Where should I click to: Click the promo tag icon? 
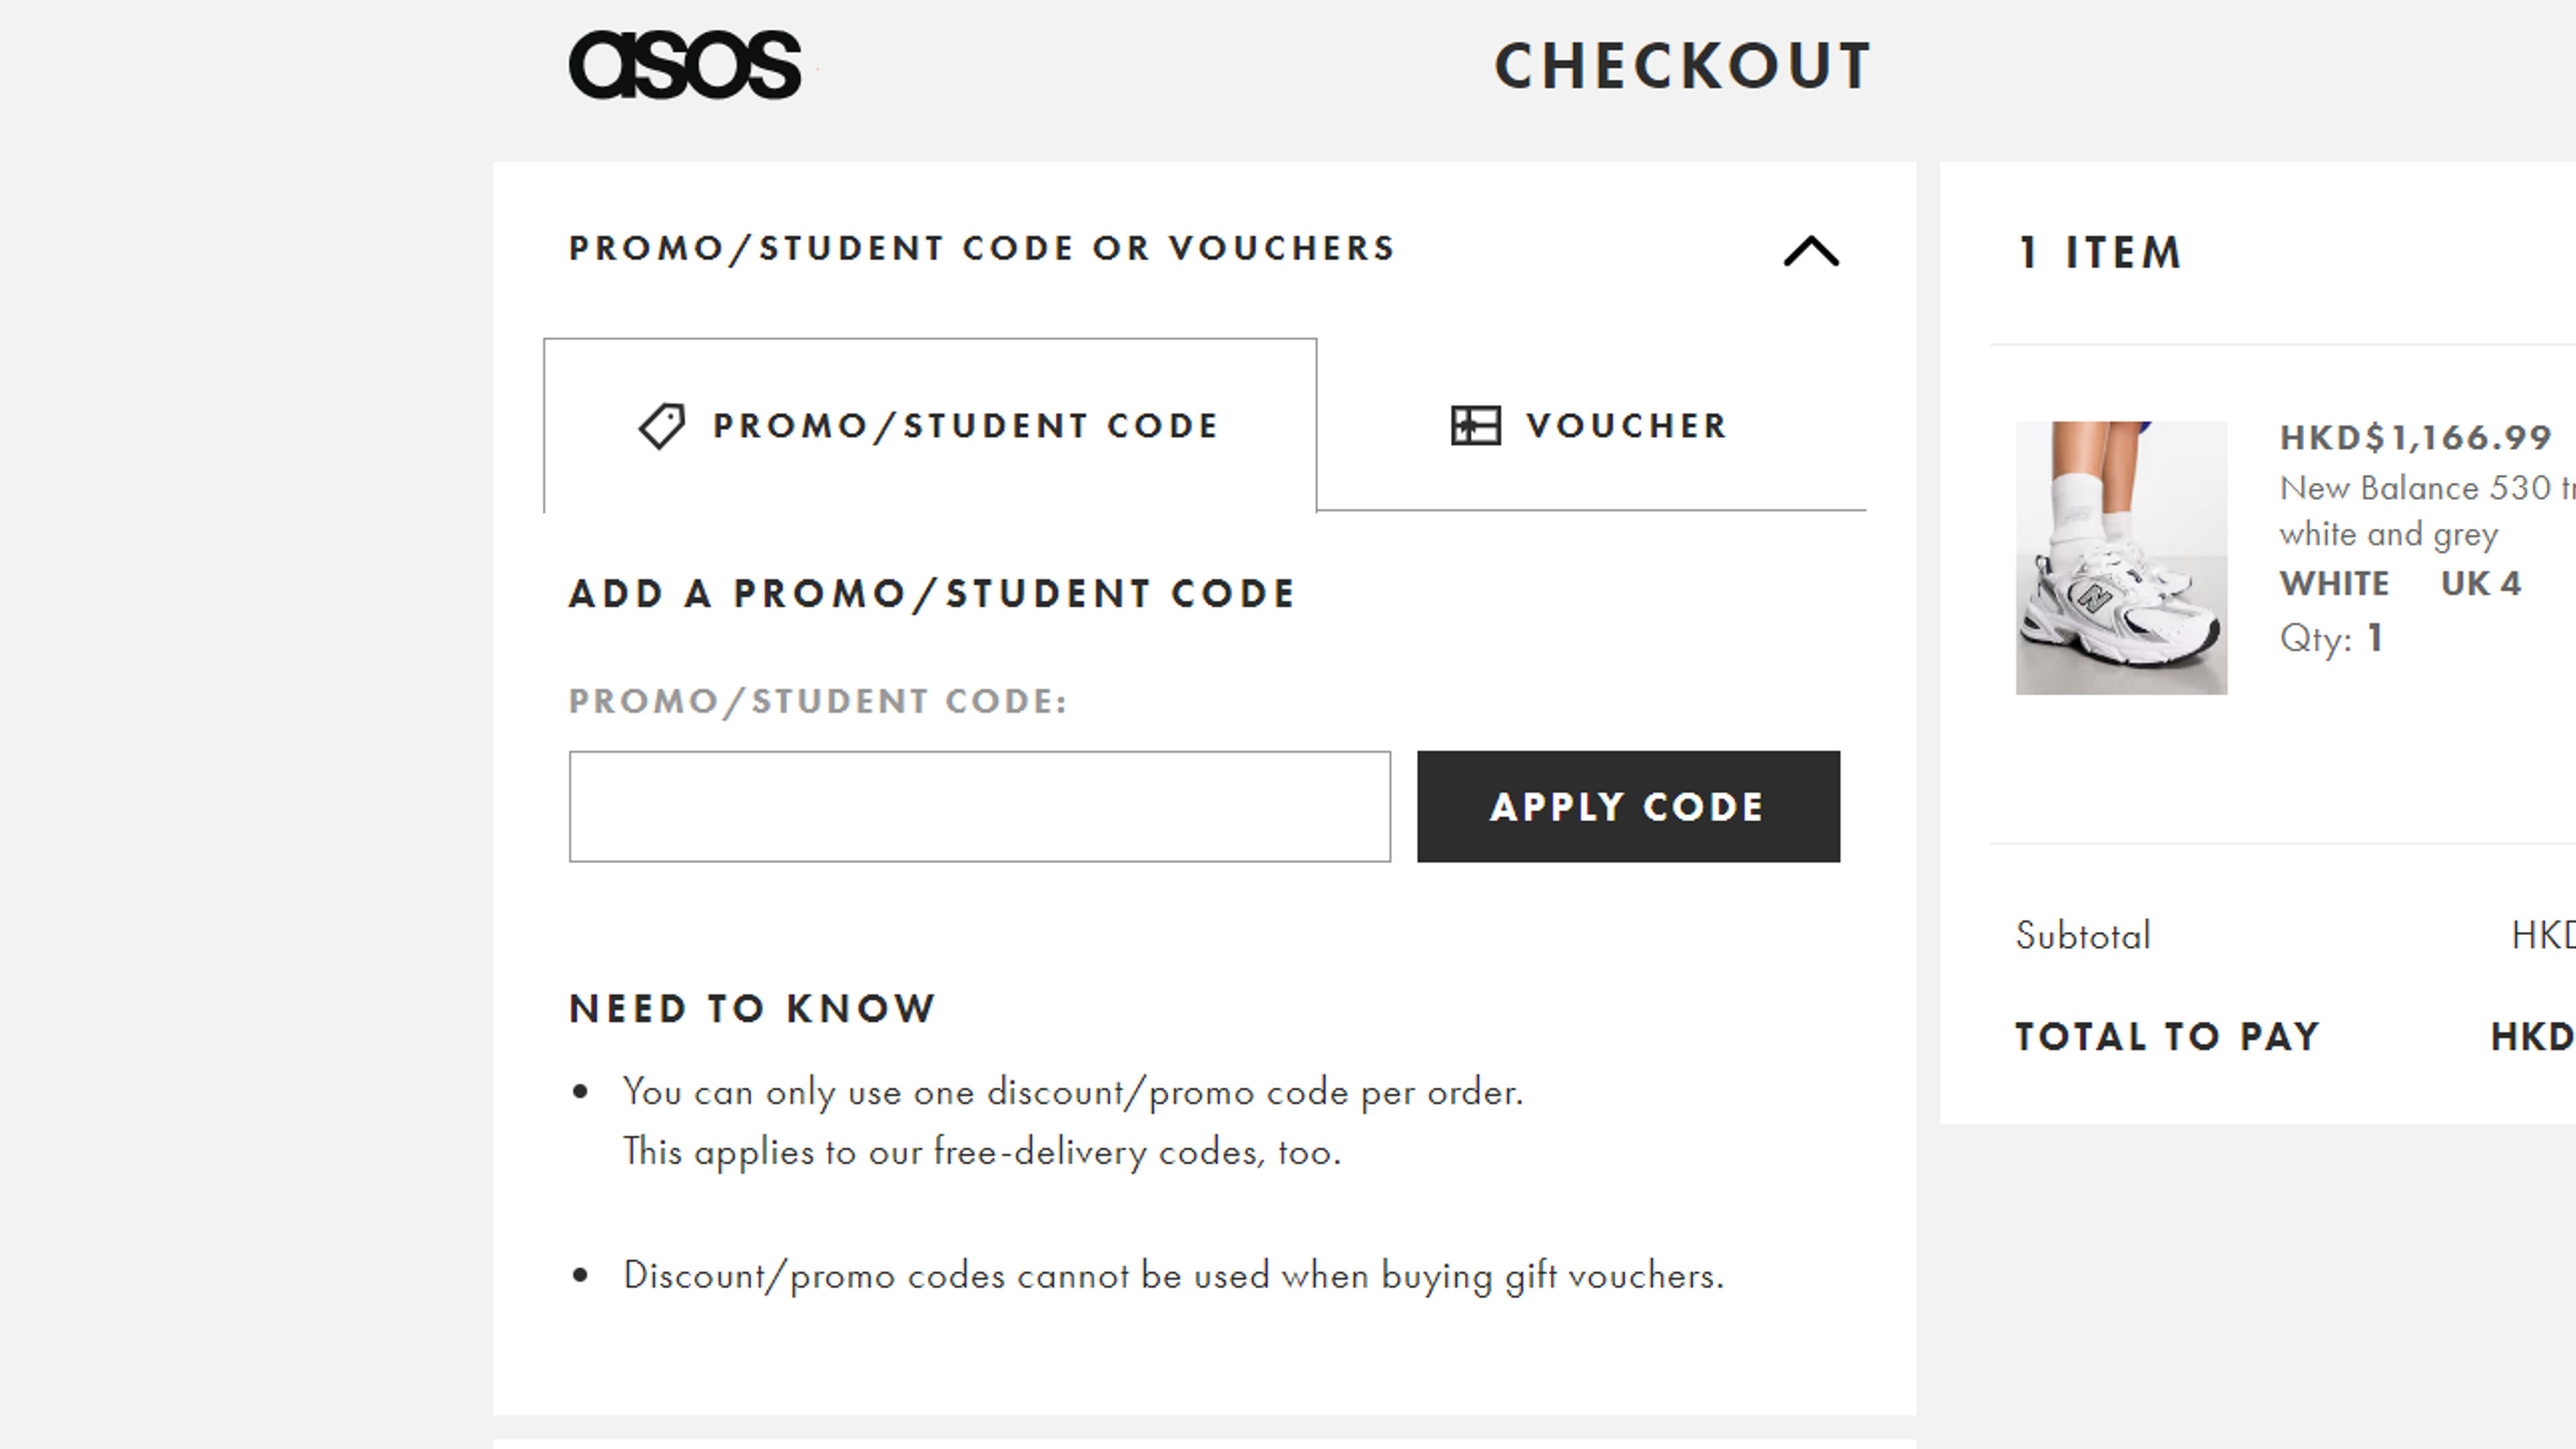pyautogui.click(x=662, y=426)
